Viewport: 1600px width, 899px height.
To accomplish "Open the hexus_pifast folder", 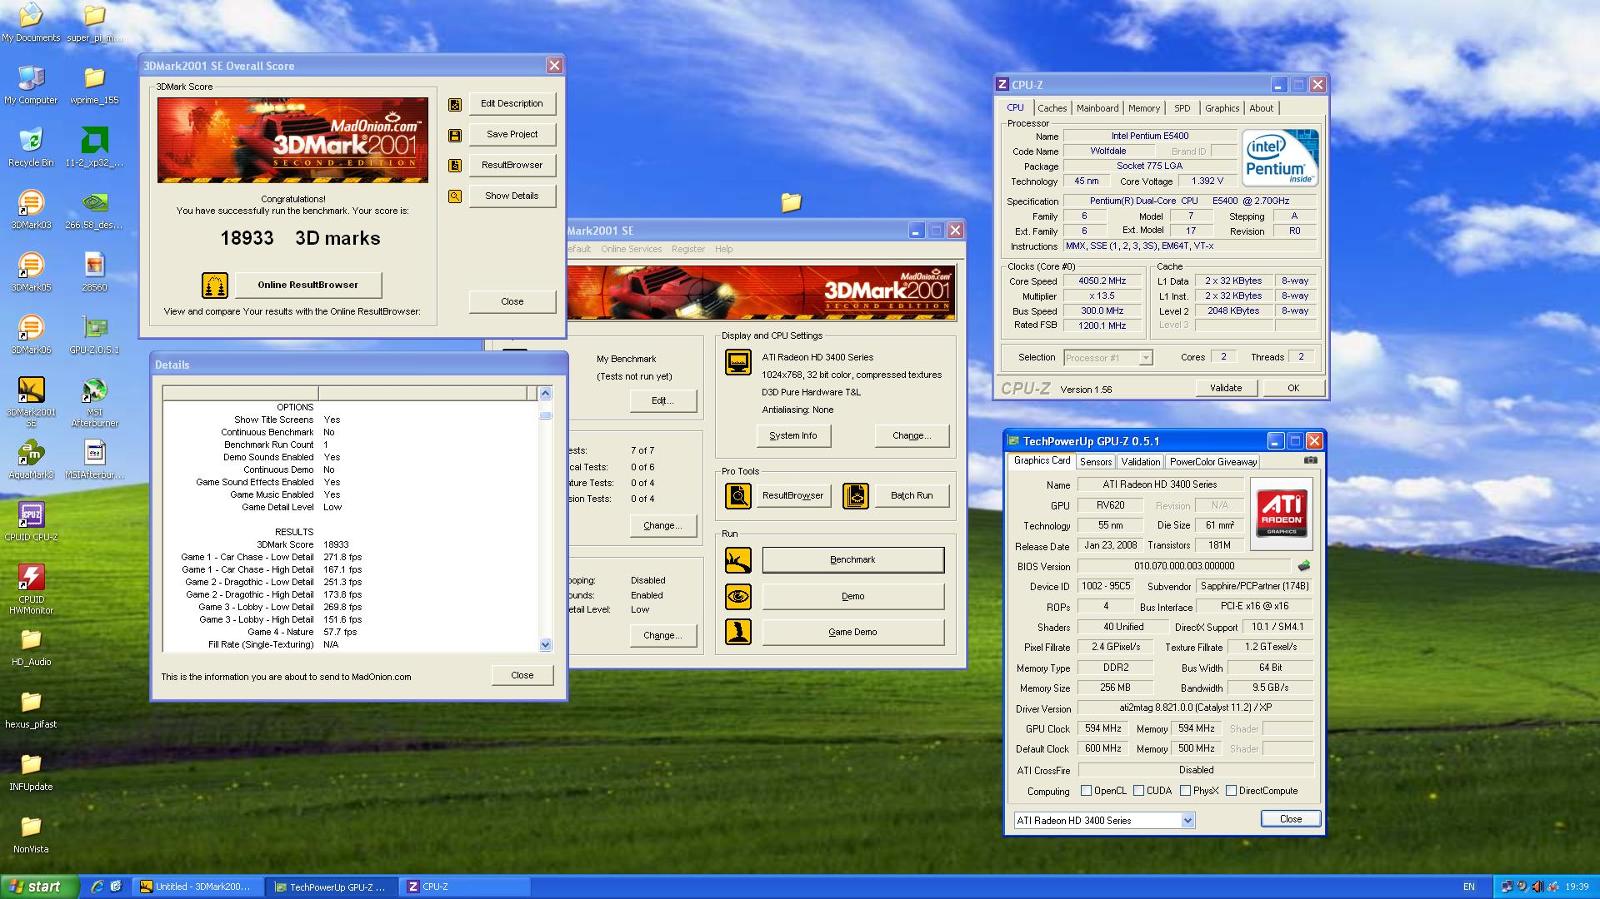I will 31,707.
